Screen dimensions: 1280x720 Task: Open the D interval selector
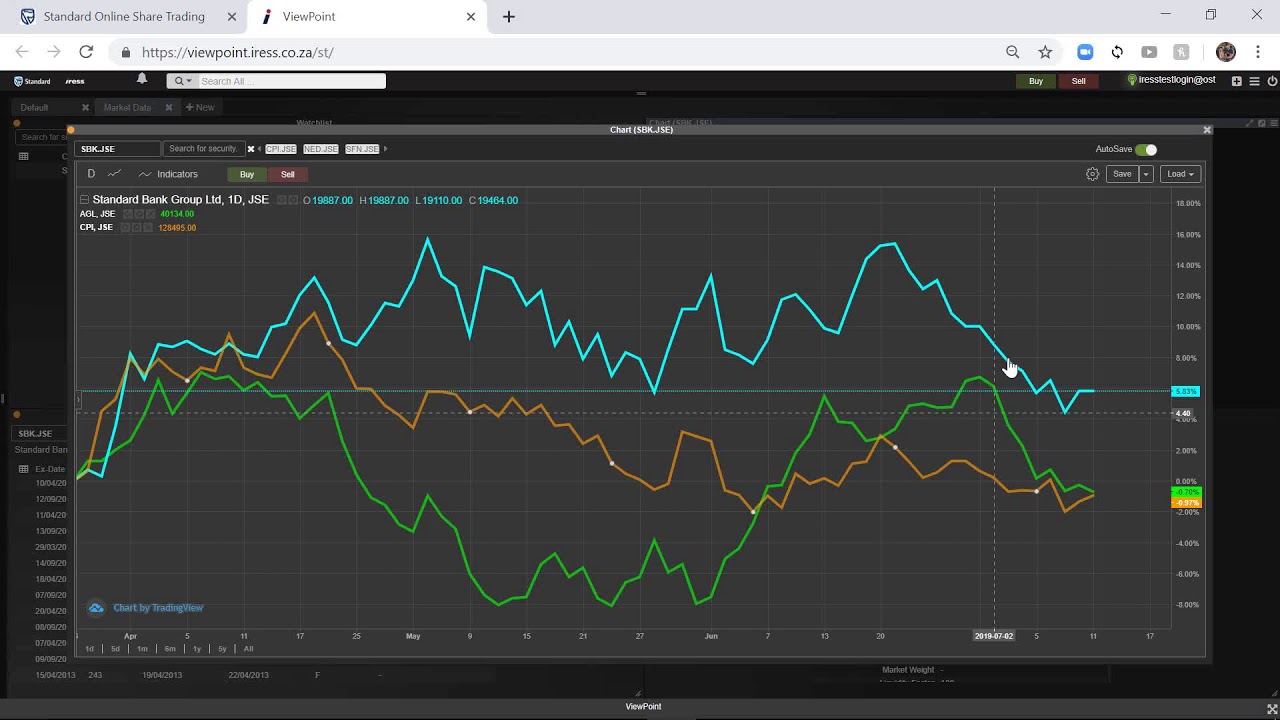[x=91, y=174]
